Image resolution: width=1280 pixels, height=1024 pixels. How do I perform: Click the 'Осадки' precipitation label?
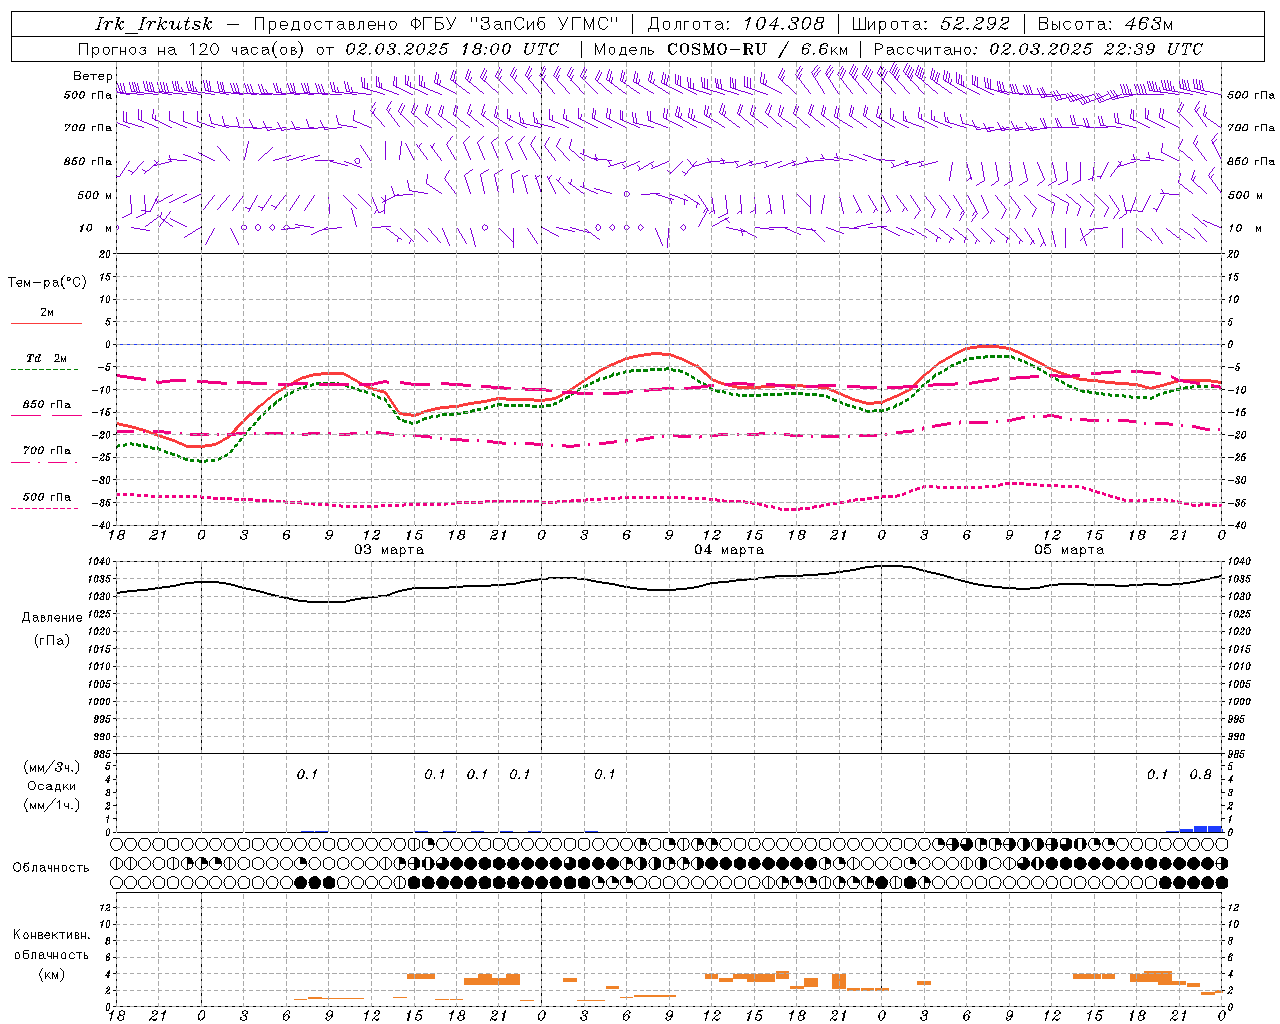[51, 786]
